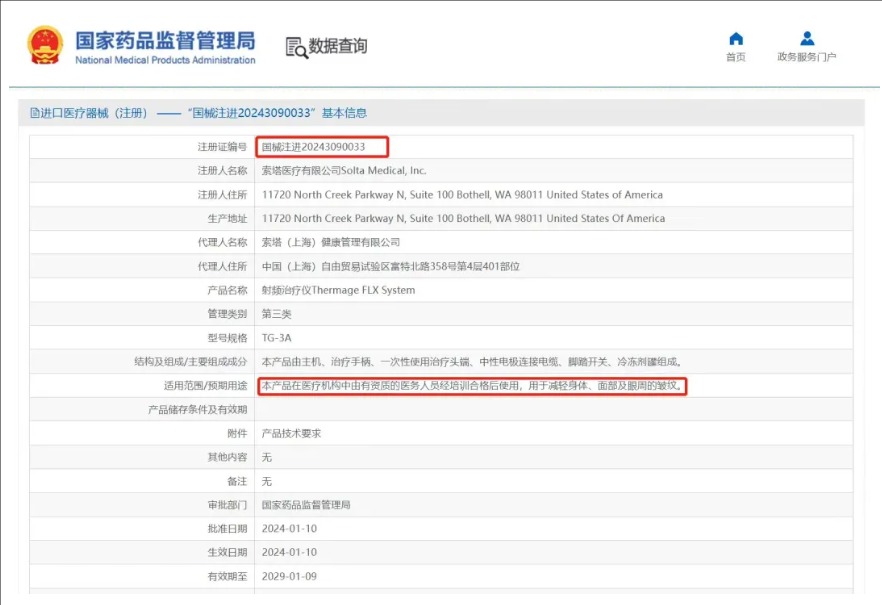
Task: Click validity end date 2029-01-09
Action: (289, 577)
